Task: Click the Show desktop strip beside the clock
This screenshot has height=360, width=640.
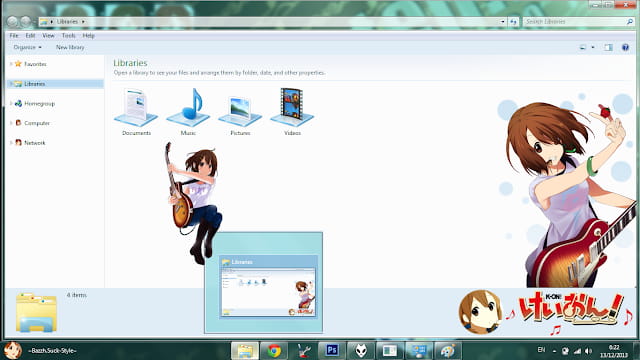Action: point(636,351)
